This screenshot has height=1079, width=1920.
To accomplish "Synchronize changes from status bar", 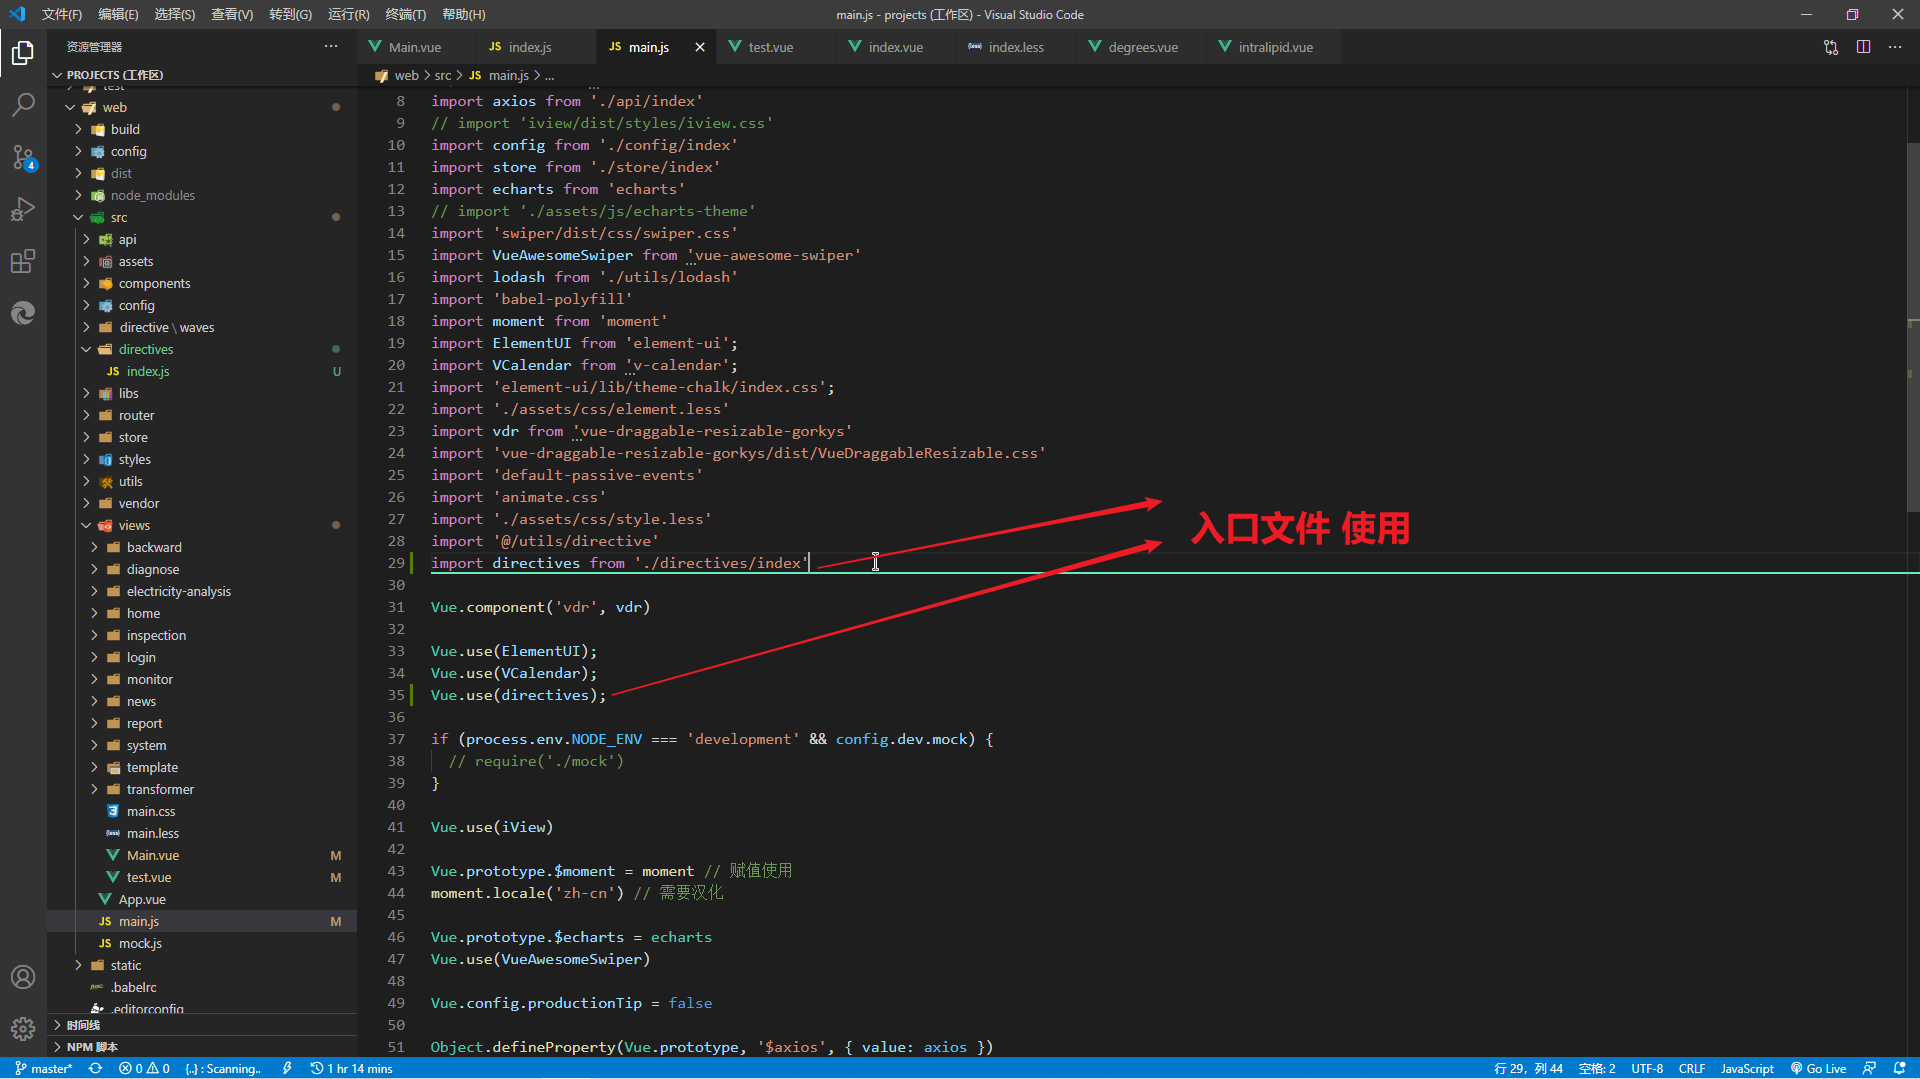I will pos(96,1068).
